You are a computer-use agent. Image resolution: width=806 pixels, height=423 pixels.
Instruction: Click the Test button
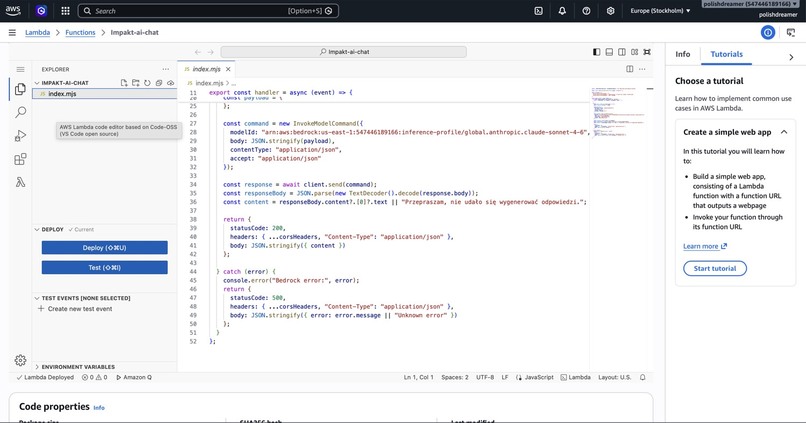[x=104, y=268]
